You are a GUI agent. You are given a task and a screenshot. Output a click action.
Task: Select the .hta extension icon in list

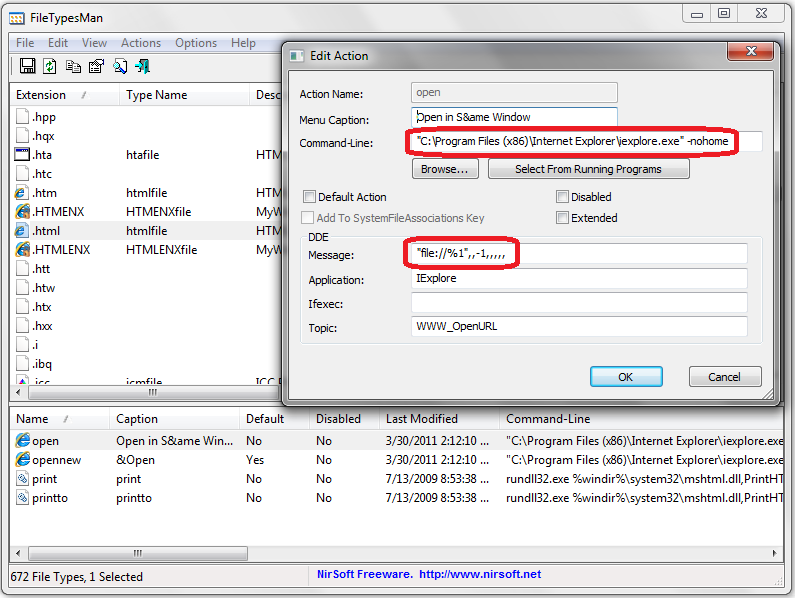point(23,155)
